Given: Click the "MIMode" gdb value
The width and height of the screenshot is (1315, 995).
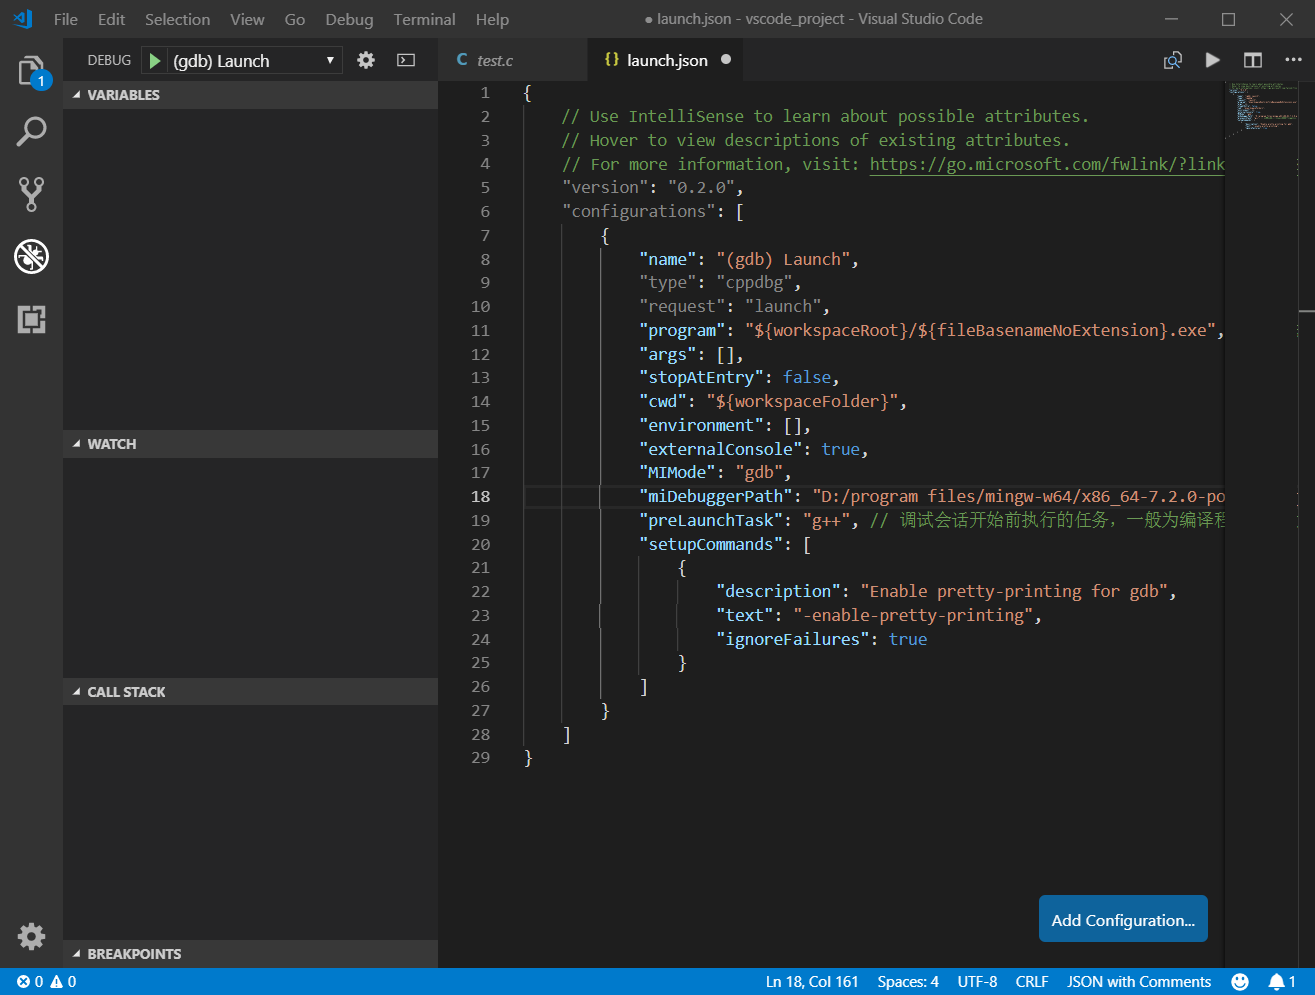Looking at the screenshot, I should (759, 472).
